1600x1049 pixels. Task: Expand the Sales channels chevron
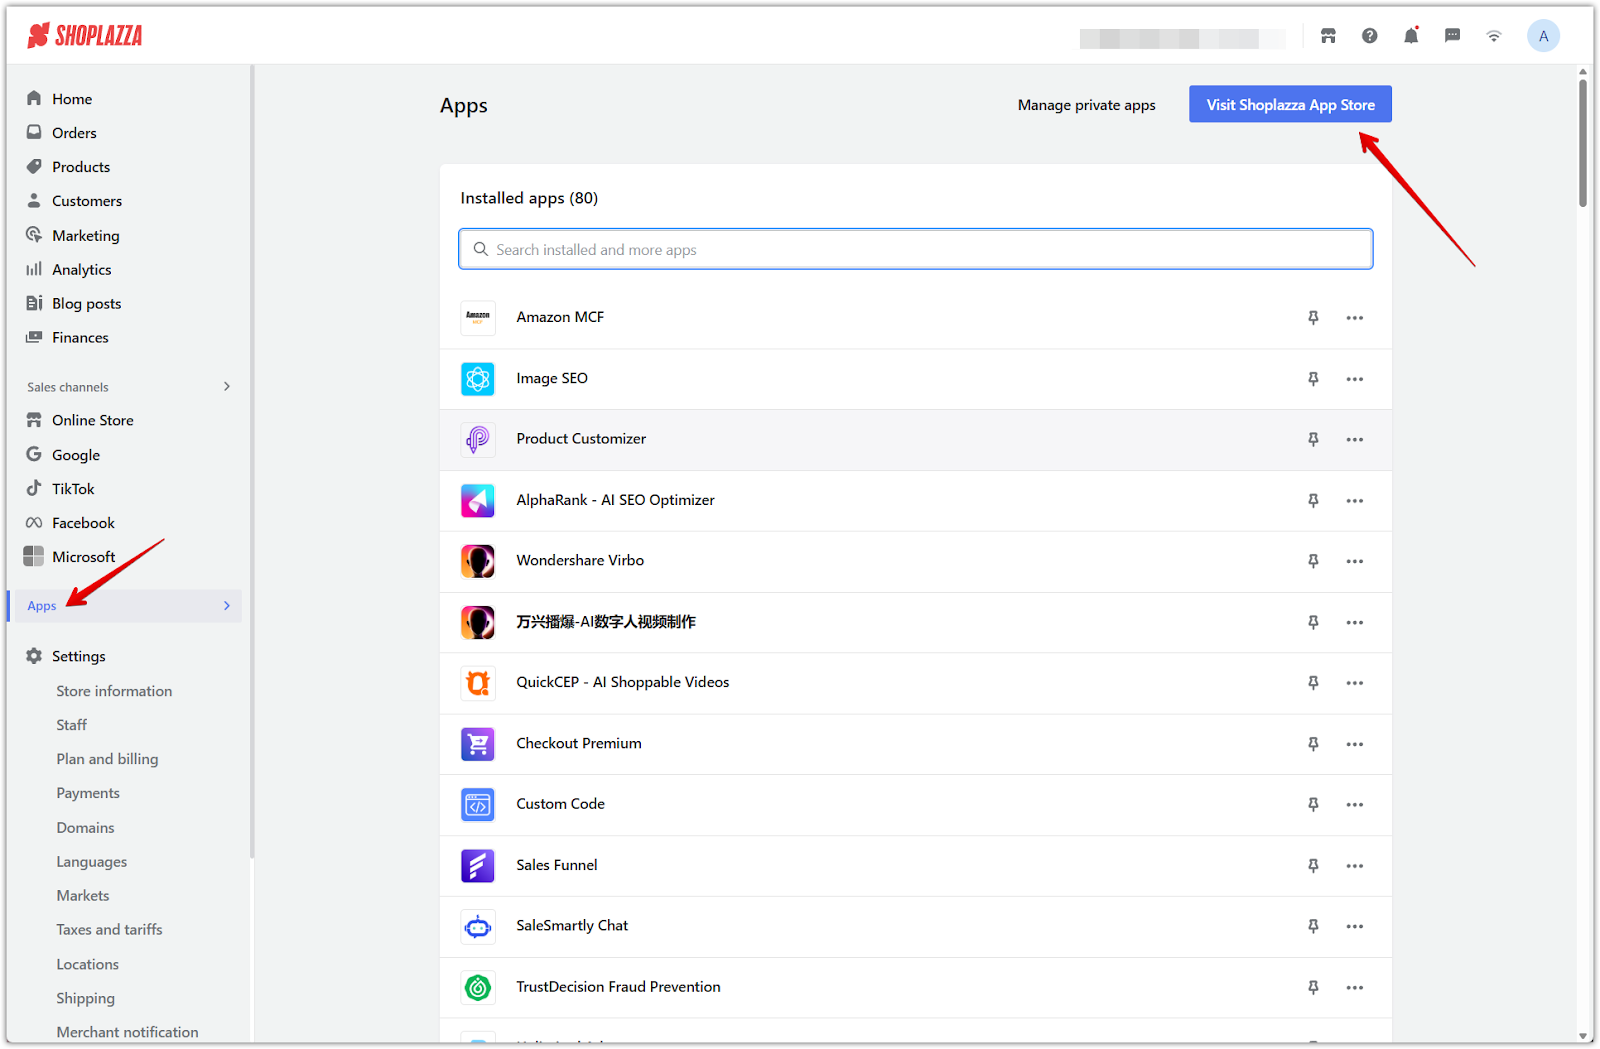tap(227, 387)
